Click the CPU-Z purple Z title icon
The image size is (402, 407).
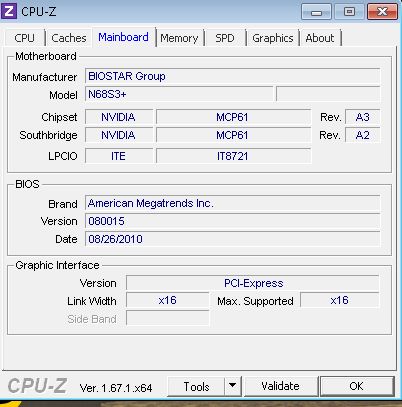(x=9, y=11)
